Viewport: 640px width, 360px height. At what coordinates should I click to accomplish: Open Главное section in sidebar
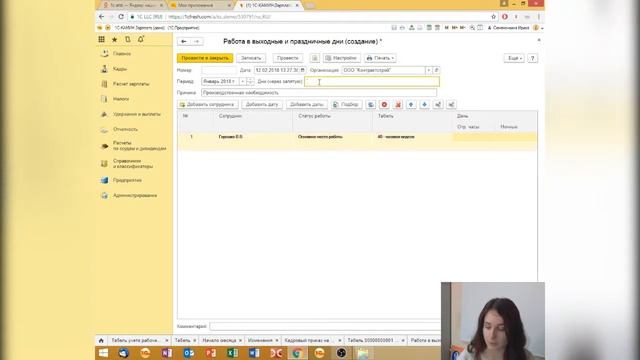(x=122, y=54)
